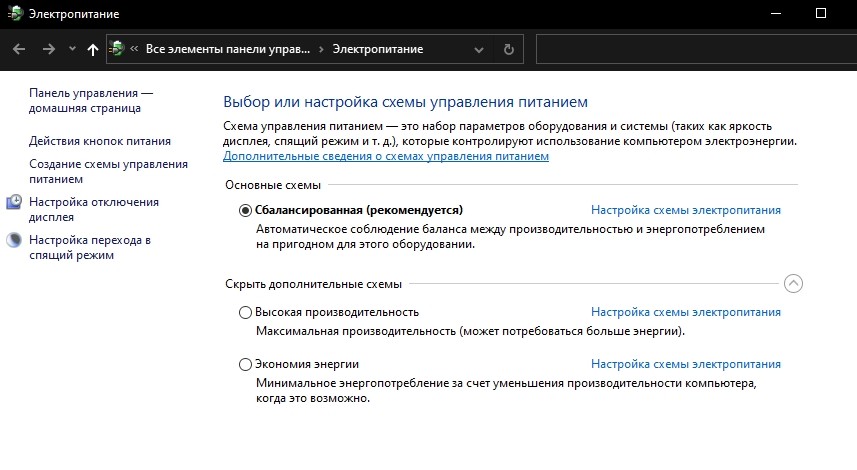The height and width of the screenshot is (470, 857).
Task: Click the Control Panel search field
Action: pos(695,49)
